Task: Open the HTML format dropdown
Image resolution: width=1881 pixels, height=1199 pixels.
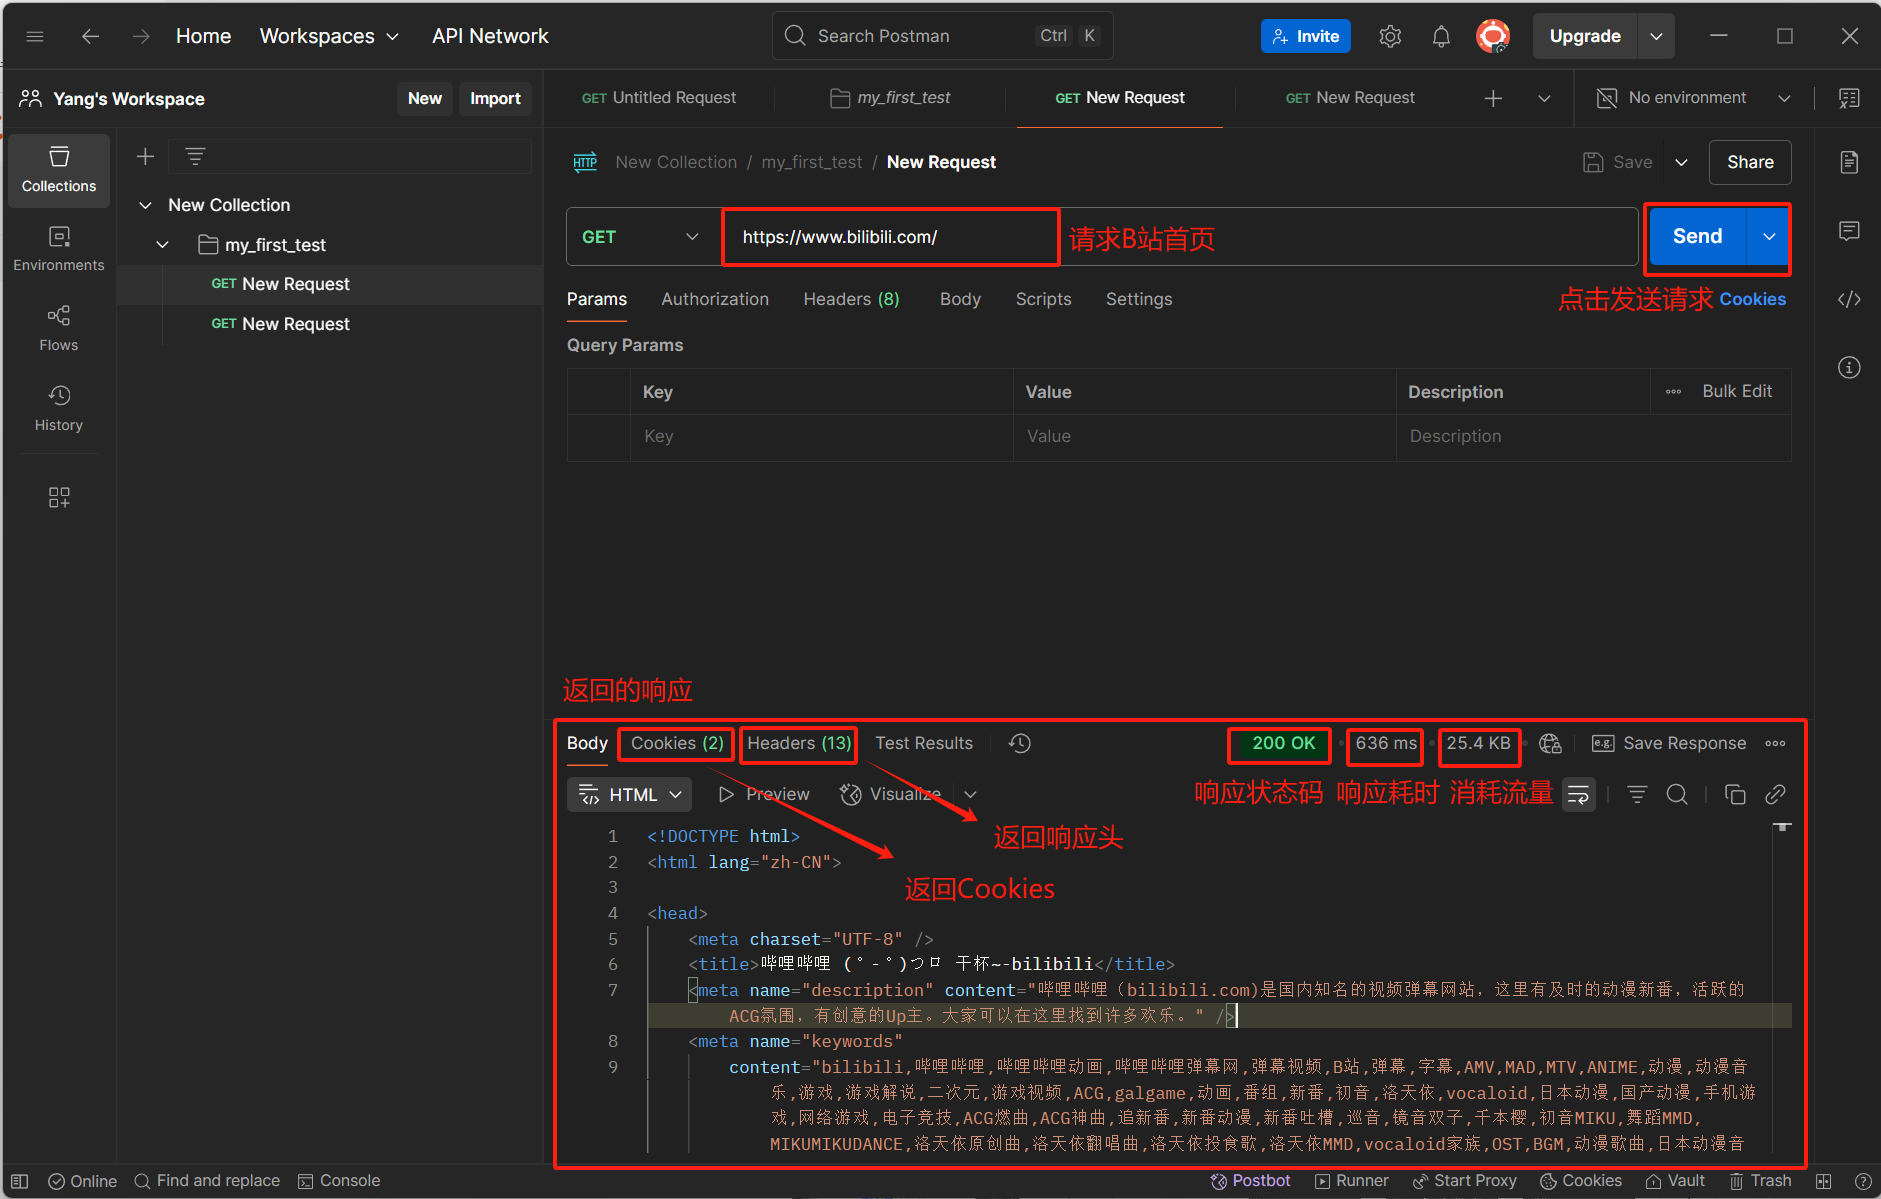Action: 630,795
